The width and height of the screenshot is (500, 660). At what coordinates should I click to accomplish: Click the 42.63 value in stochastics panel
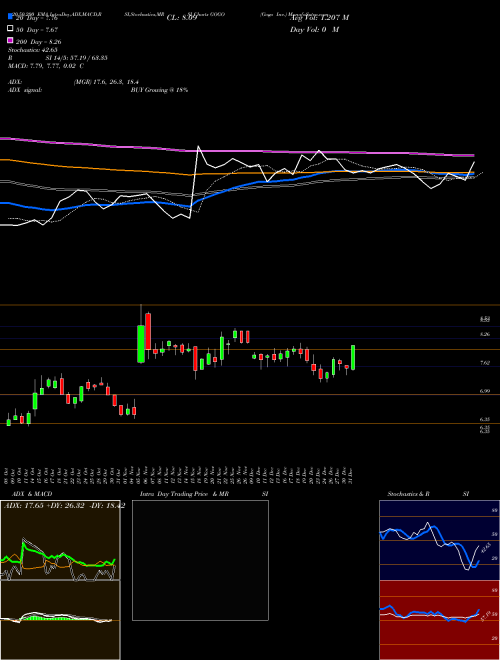[x=484, y=548]
